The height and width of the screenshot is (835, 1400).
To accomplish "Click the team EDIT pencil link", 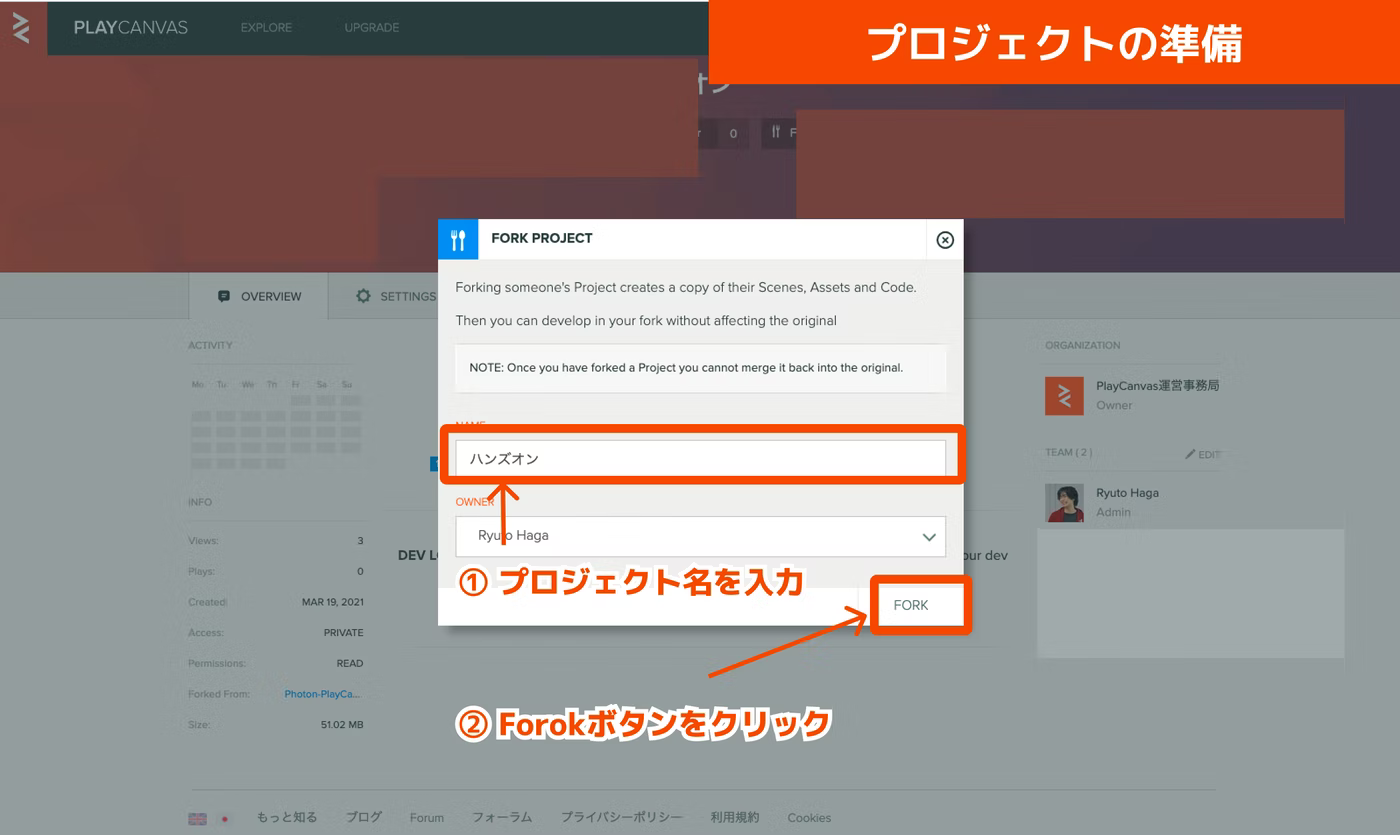I will (x=1203, y=454).
